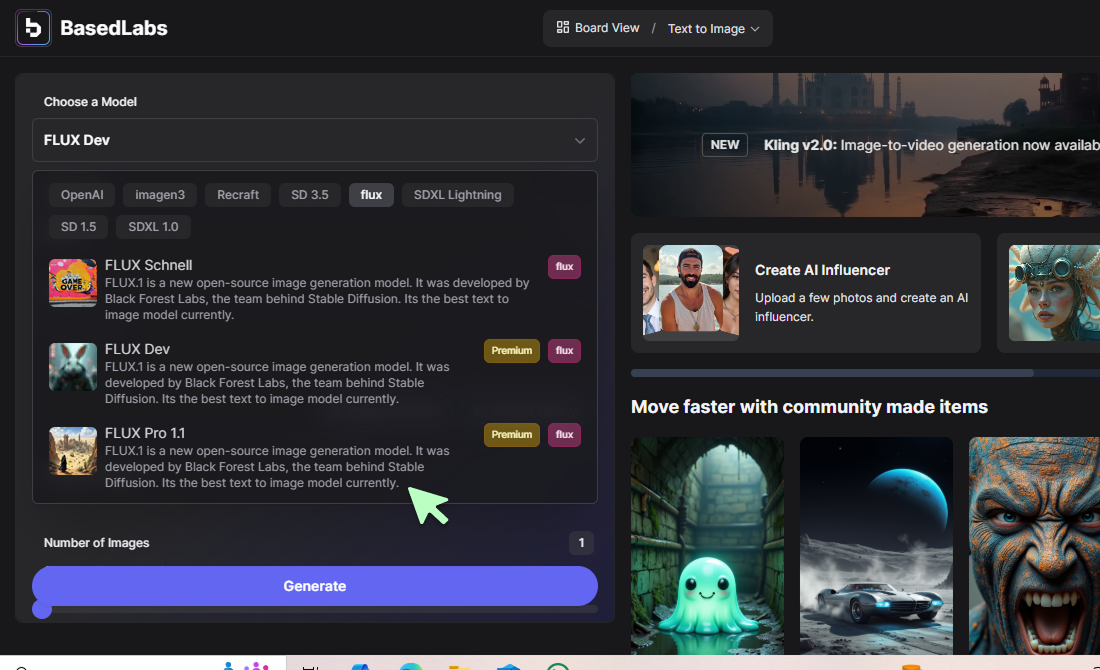
Task: Filter models by SD 3.5
Action: [310, 195]
